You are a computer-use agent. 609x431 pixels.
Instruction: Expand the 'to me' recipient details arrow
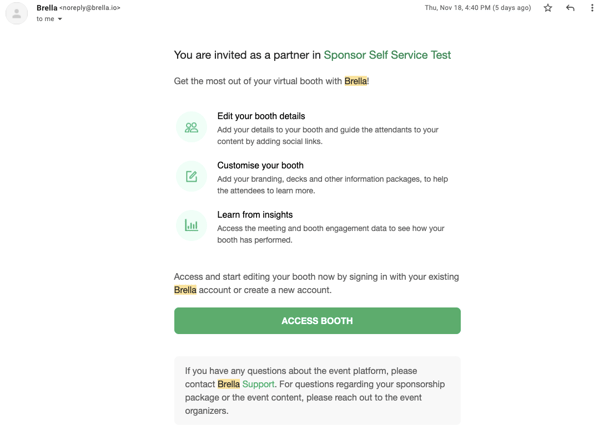coord(60,19)
